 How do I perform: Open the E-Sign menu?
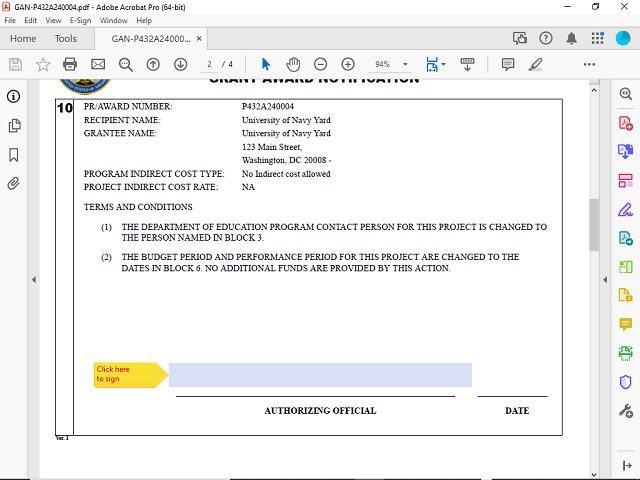pos(81,20)
